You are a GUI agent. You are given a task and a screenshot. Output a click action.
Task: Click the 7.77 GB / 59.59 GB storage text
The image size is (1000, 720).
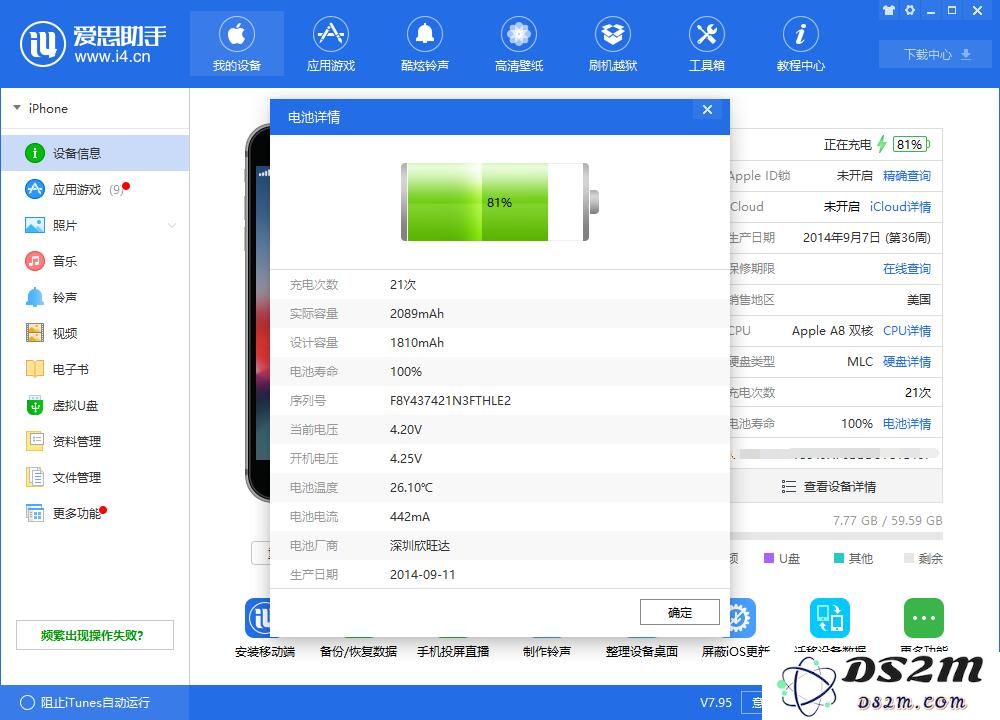coord(887,520)
